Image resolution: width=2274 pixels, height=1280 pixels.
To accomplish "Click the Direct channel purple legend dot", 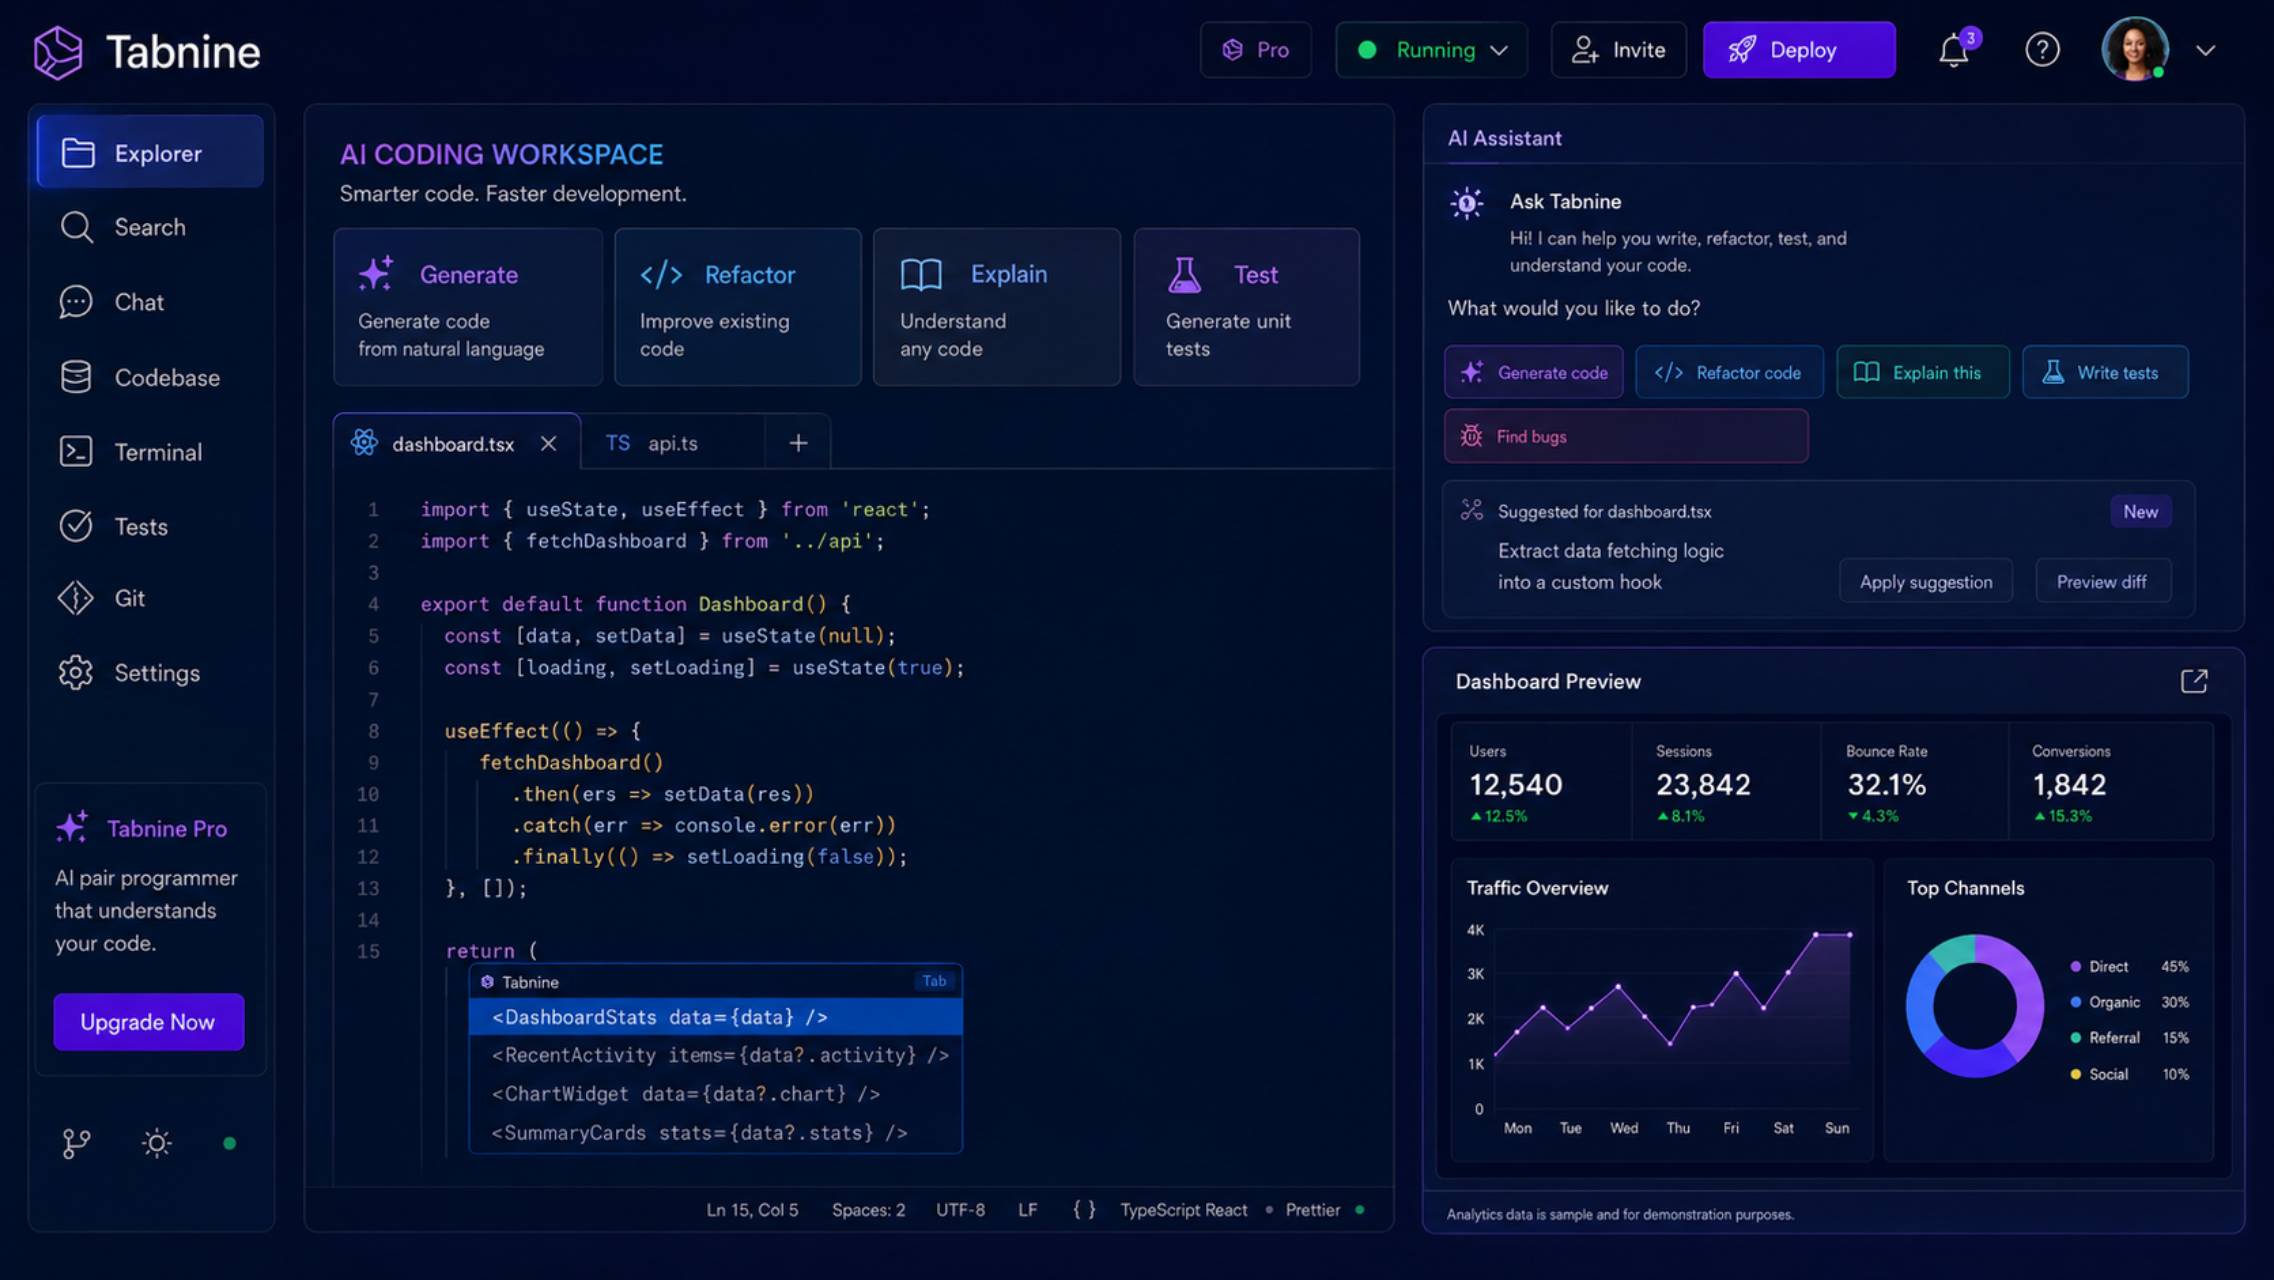I will coord(2076,966).
